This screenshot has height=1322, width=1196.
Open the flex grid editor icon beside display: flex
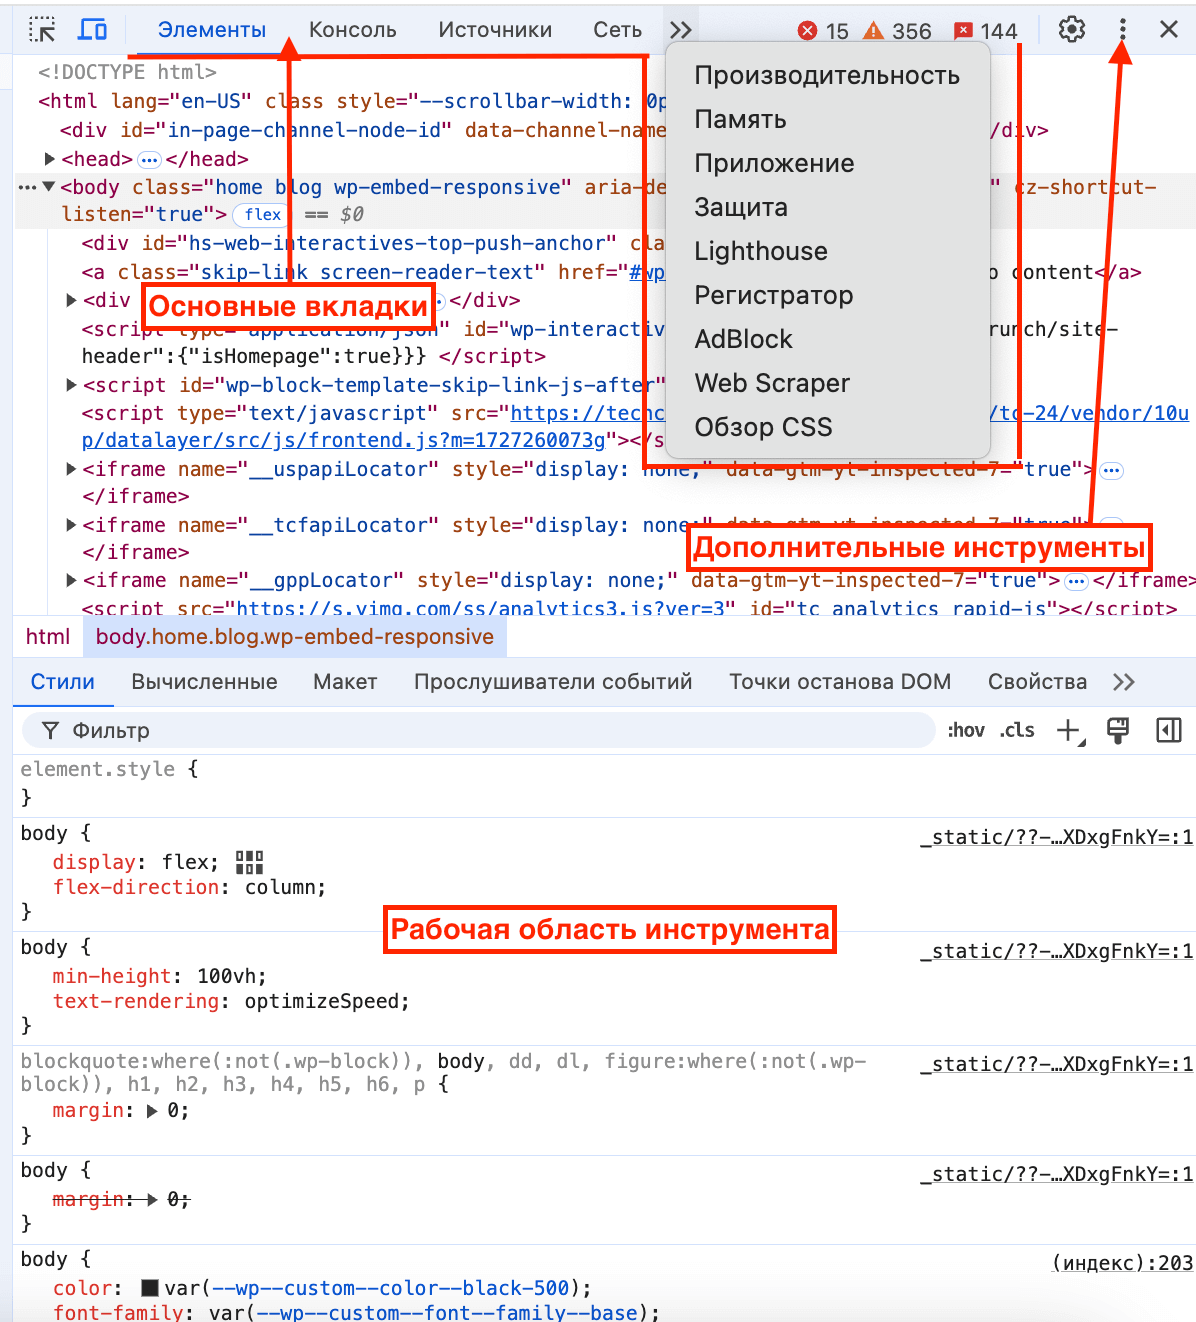tap(248, 862)
